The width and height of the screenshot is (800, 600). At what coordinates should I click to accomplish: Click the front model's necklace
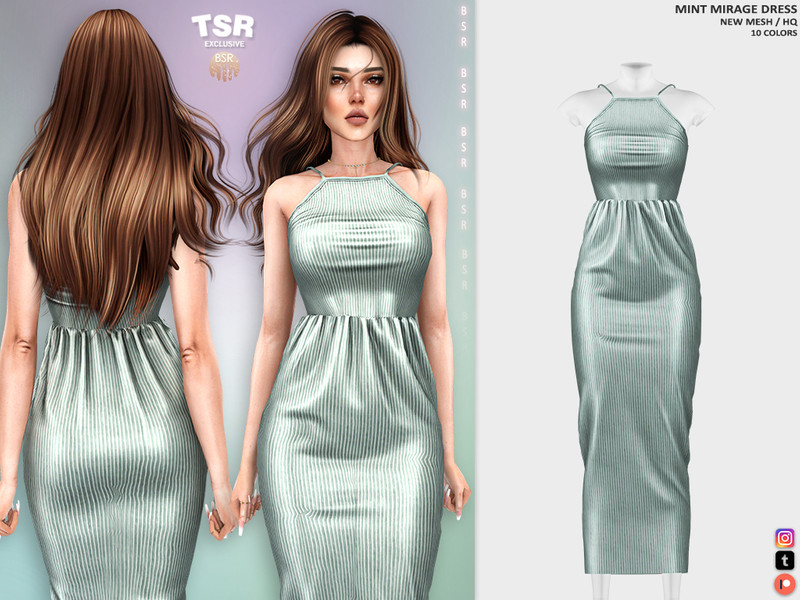pos(350,158)
